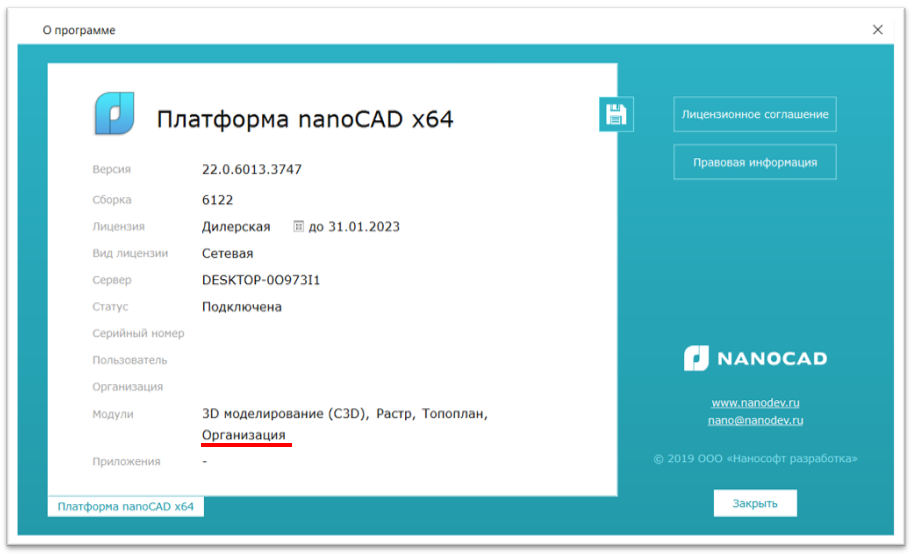
Task: Click version value 22.0.6013.3747
Action: click(252, 169)
